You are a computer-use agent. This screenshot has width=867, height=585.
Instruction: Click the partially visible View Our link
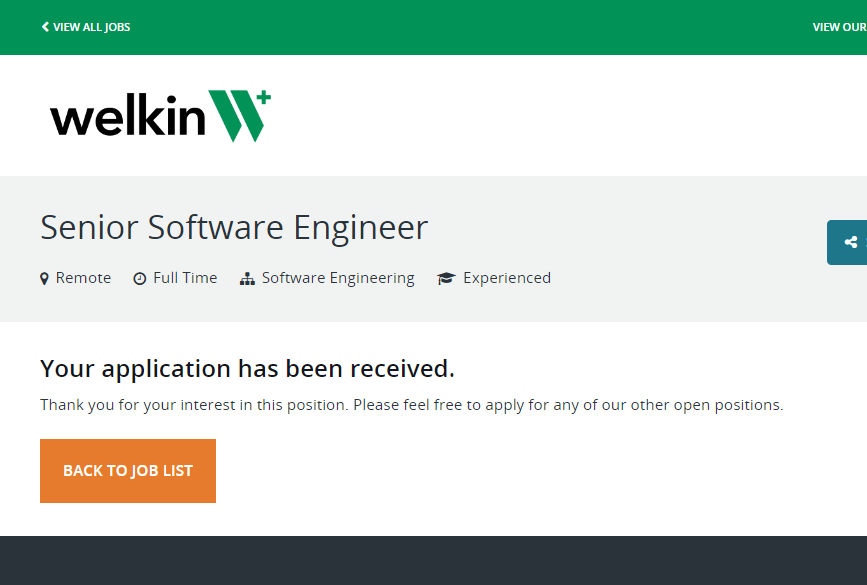pyautogui.click(x=839, y=27)
